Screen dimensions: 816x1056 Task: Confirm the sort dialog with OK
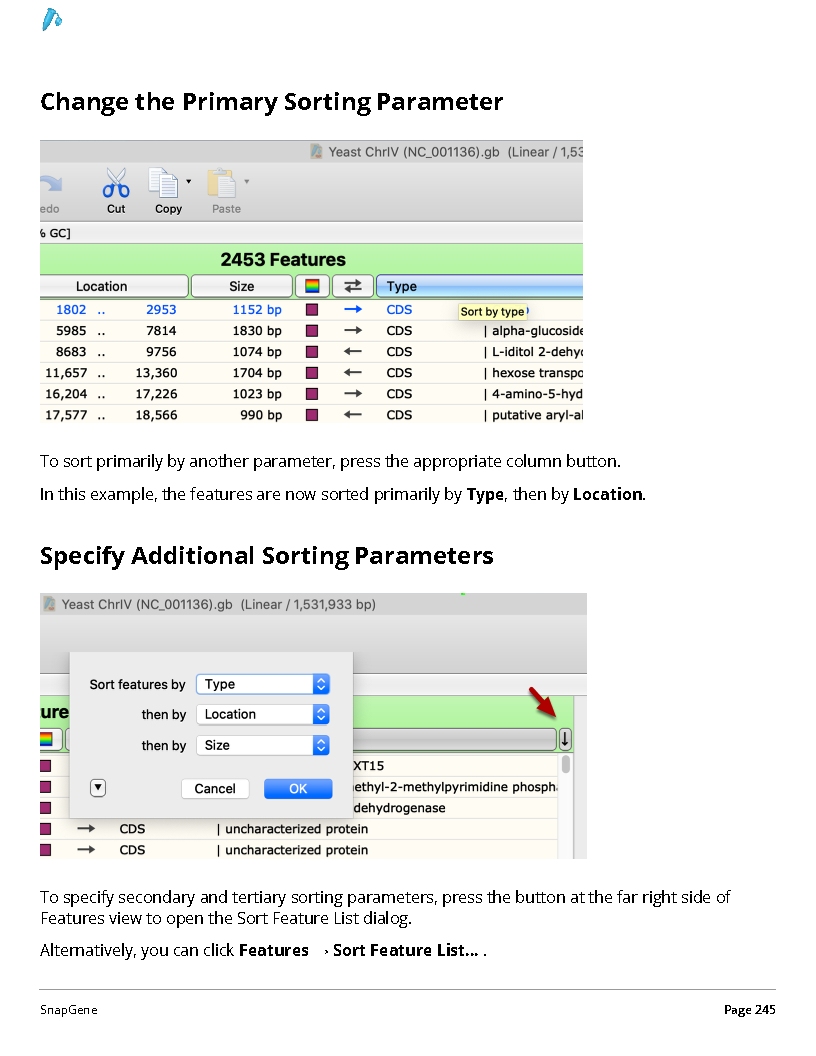(298, 789)
